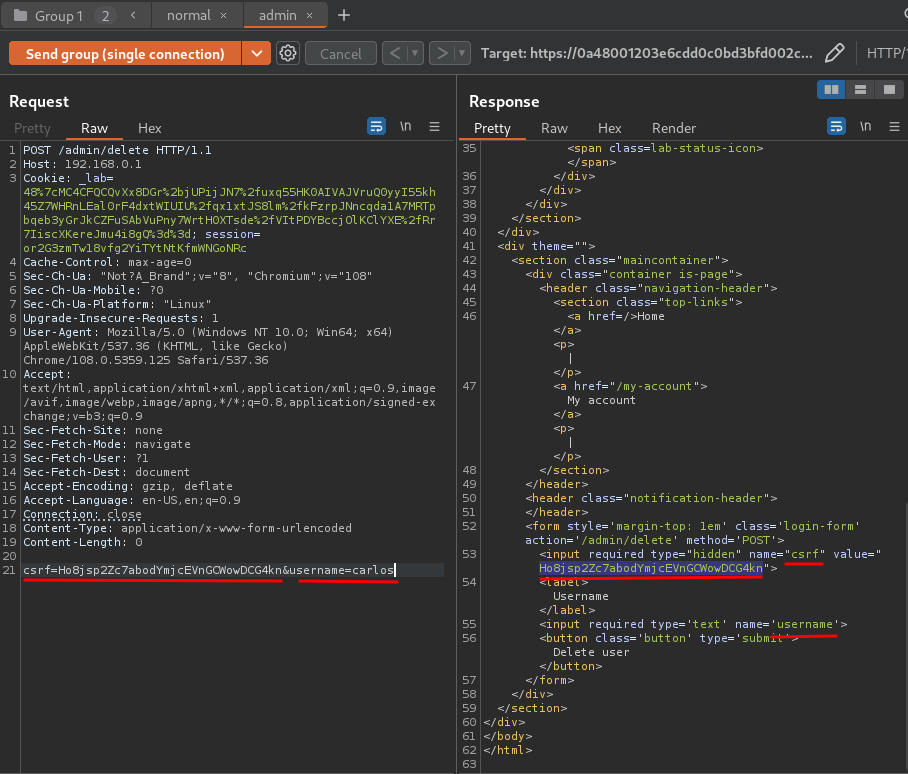This screenshot has width=908, height=774.
Task: Close the normal tab
Action: tap(224, 16)
